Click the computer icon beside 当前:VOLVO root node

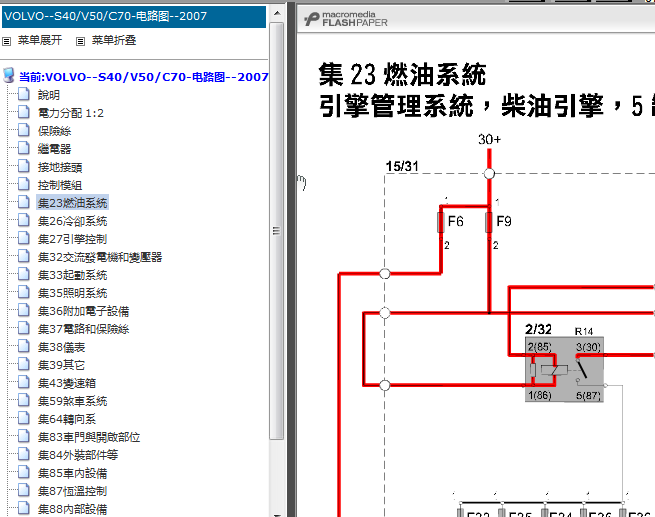tap(9, 76)
